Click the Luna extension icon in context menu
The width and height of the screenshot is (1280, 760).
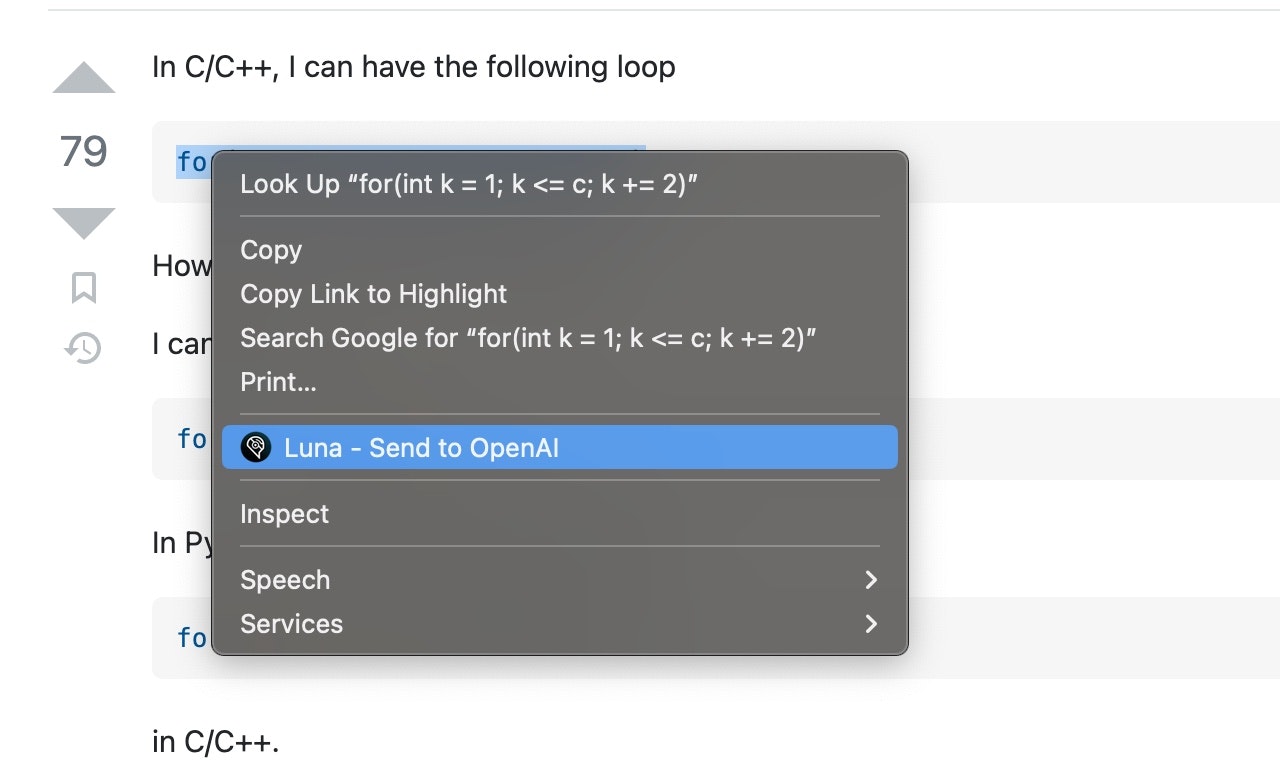click(x=256, y=447)
